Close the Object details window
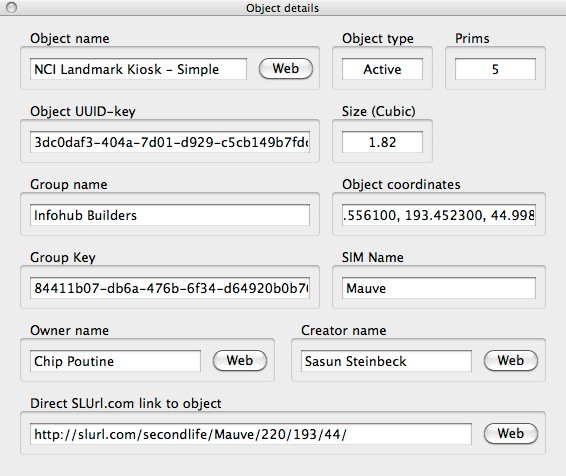Image resolution: width=566 pixels, height=476 pixels. (x=12, y=7)
